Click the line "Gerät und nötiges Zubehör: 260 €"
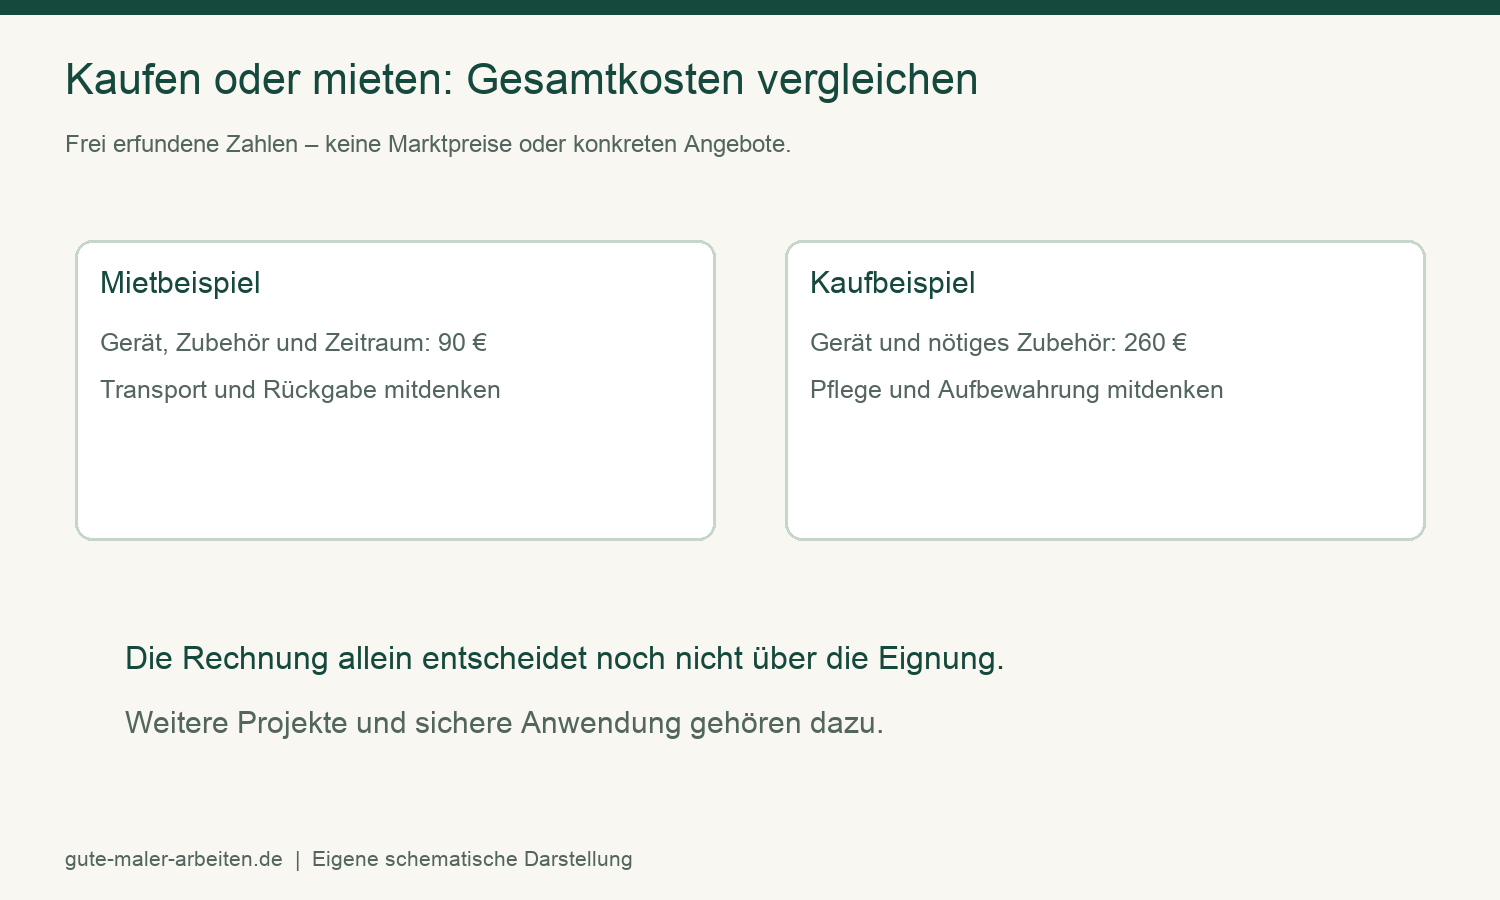 point(998,343)
